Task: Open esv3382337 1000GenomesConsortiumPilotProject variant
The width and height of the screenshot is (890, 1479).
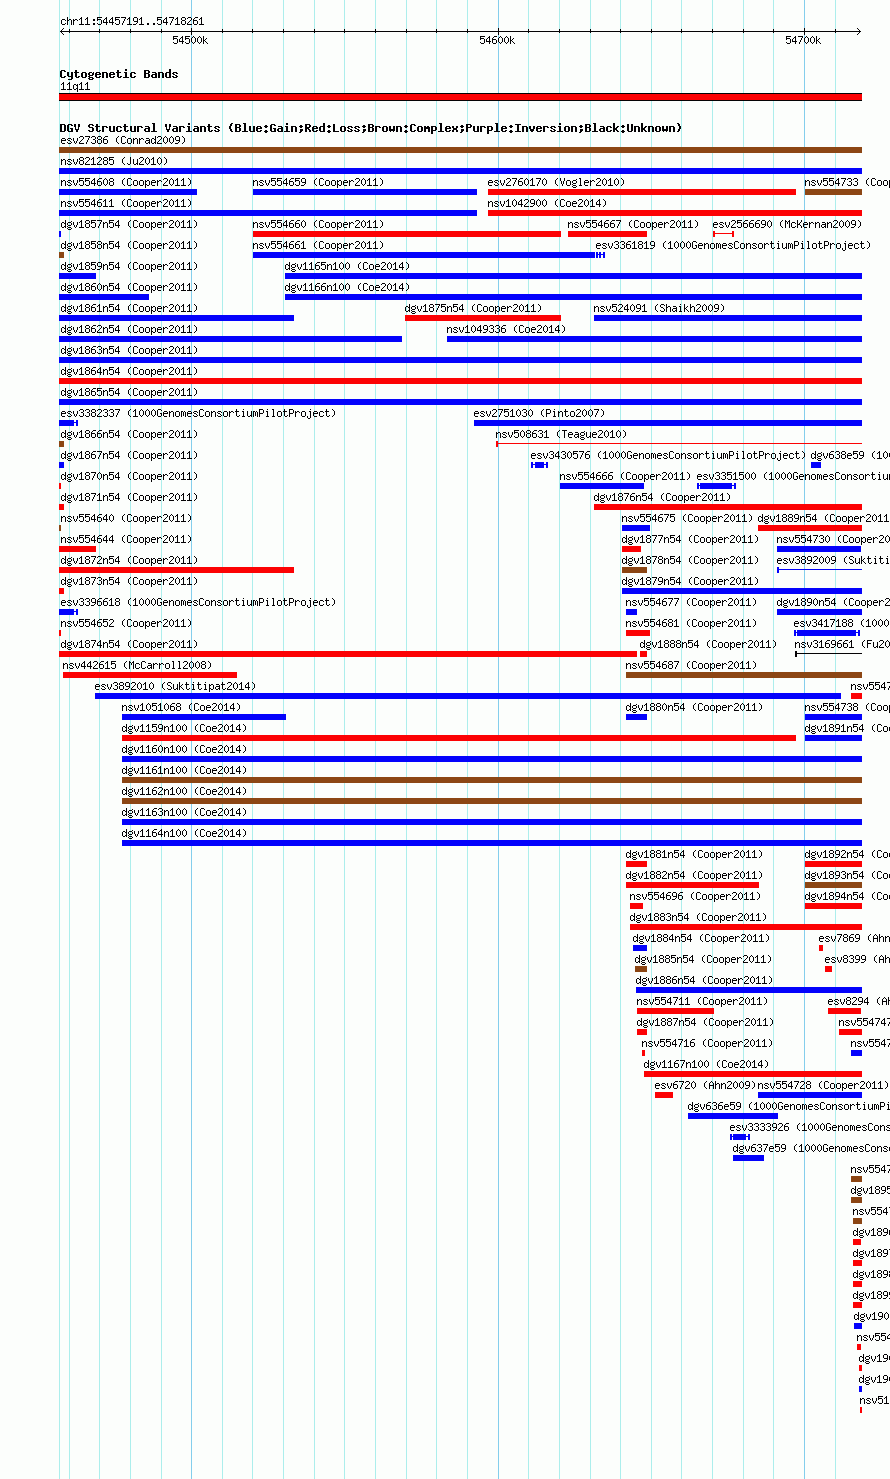Action: 198,413
